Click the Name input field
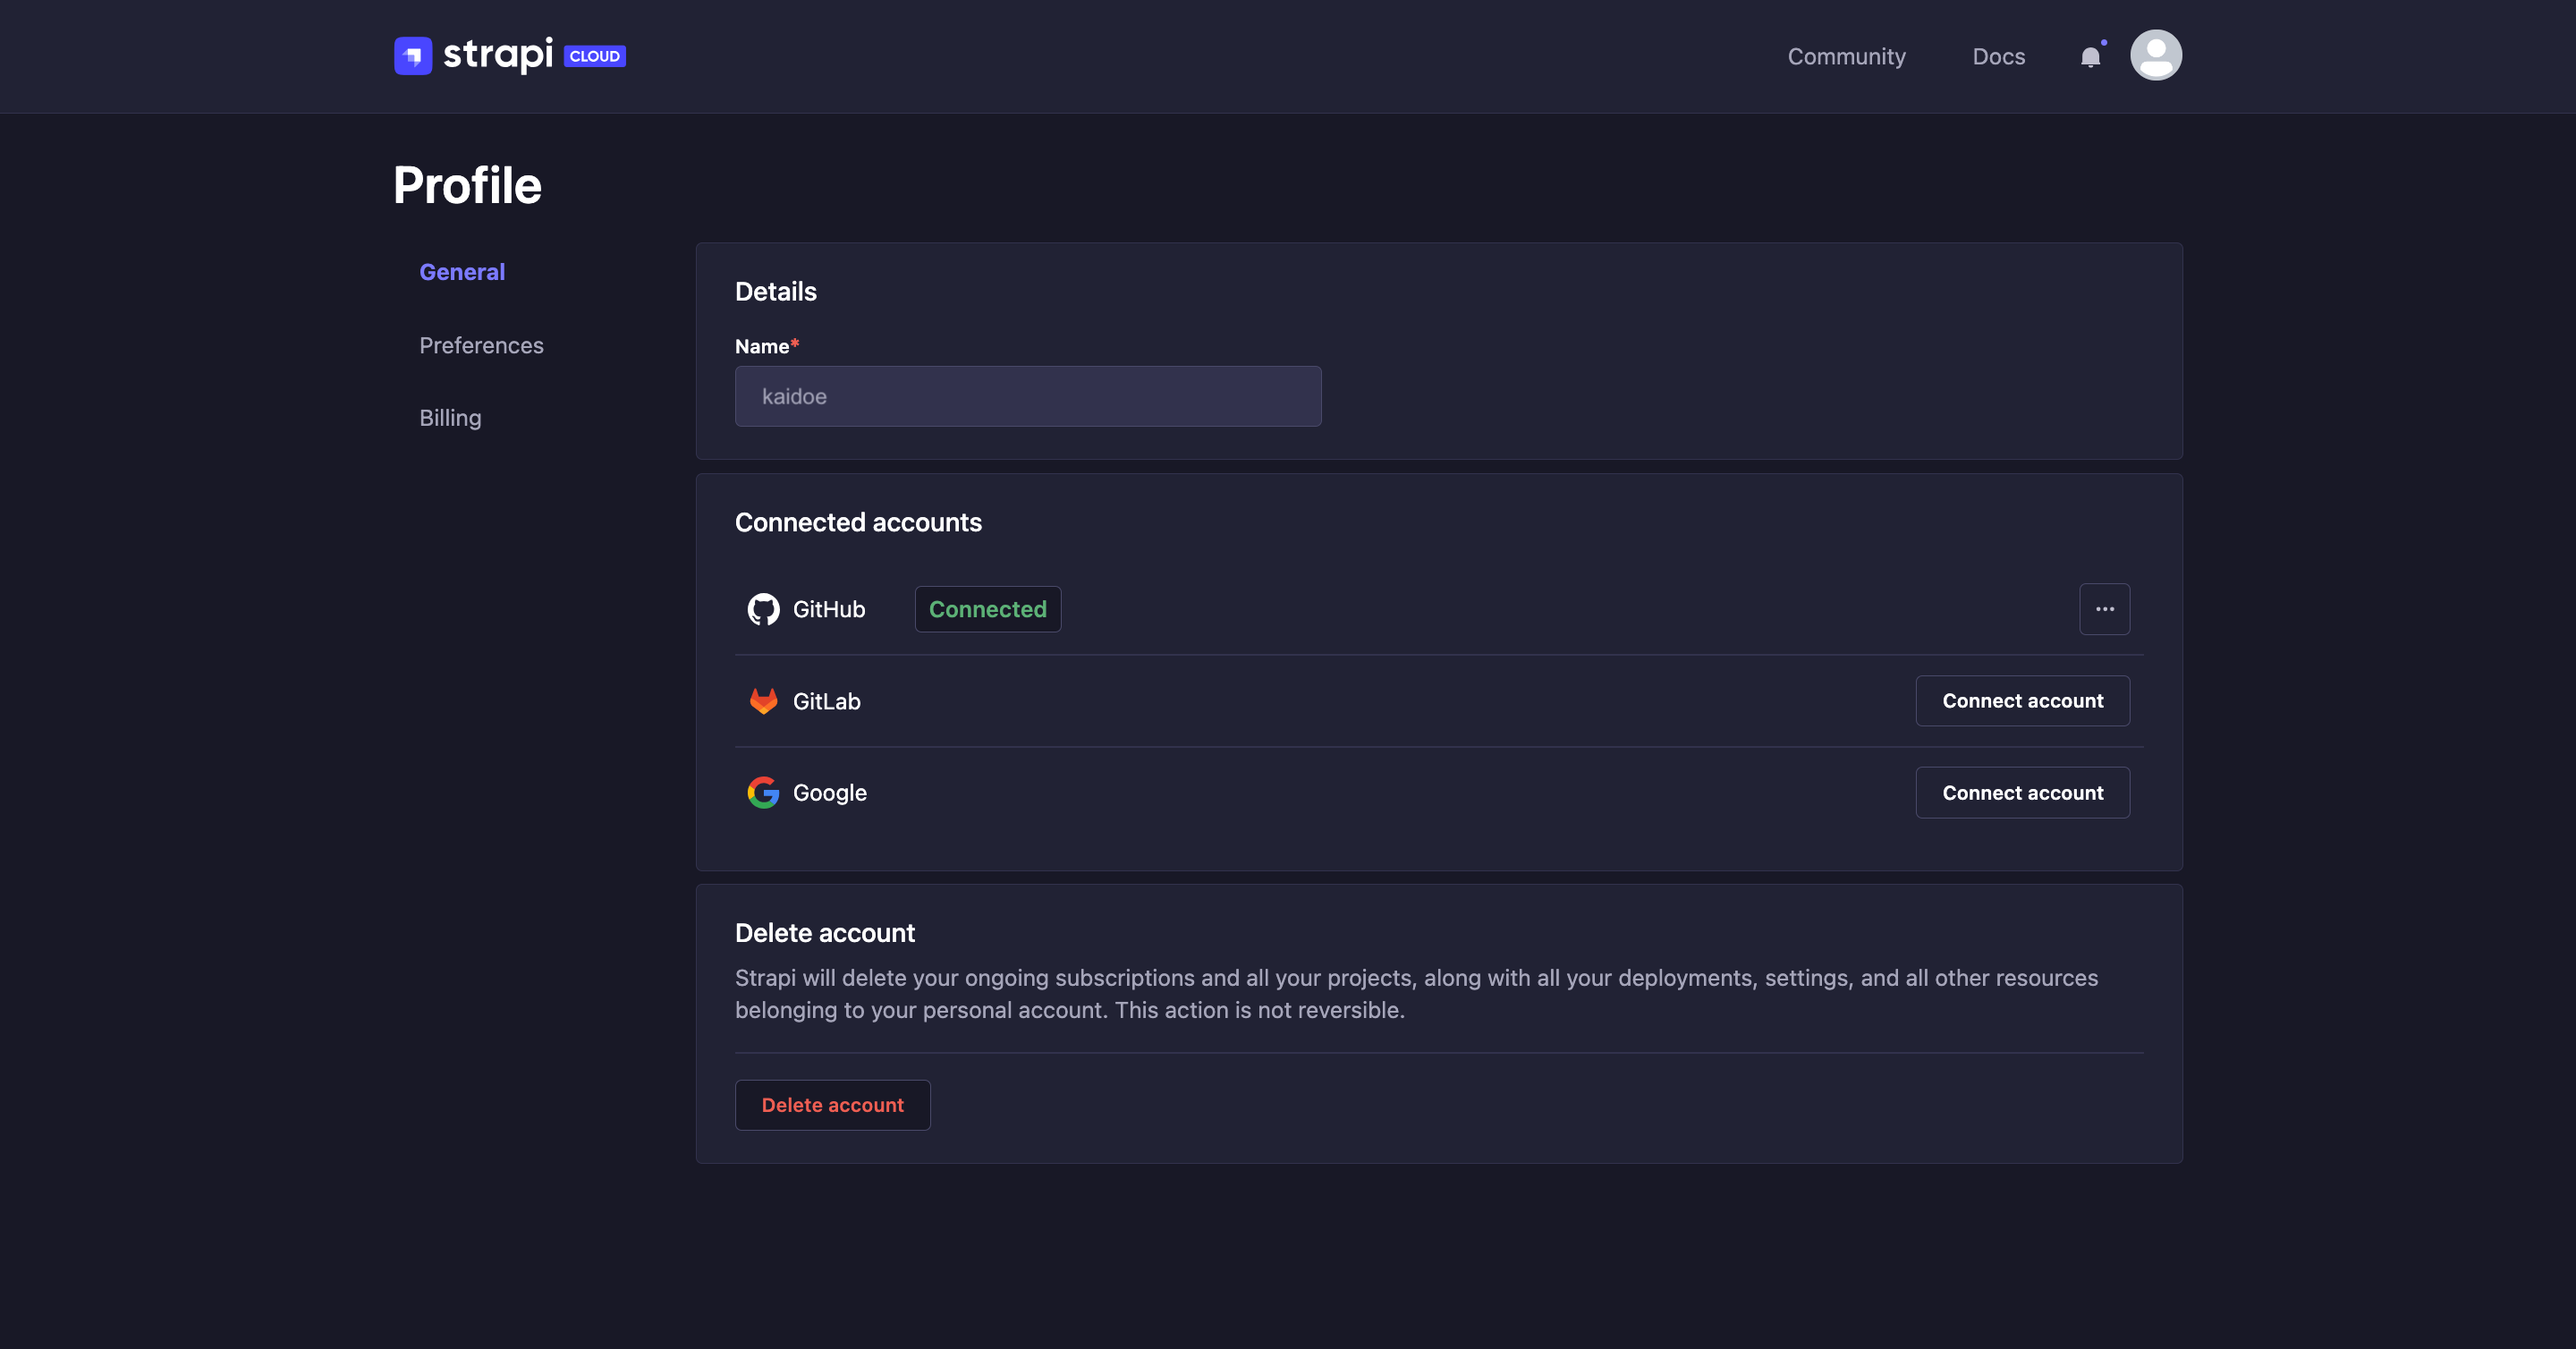 click(x=1028, y=395)
